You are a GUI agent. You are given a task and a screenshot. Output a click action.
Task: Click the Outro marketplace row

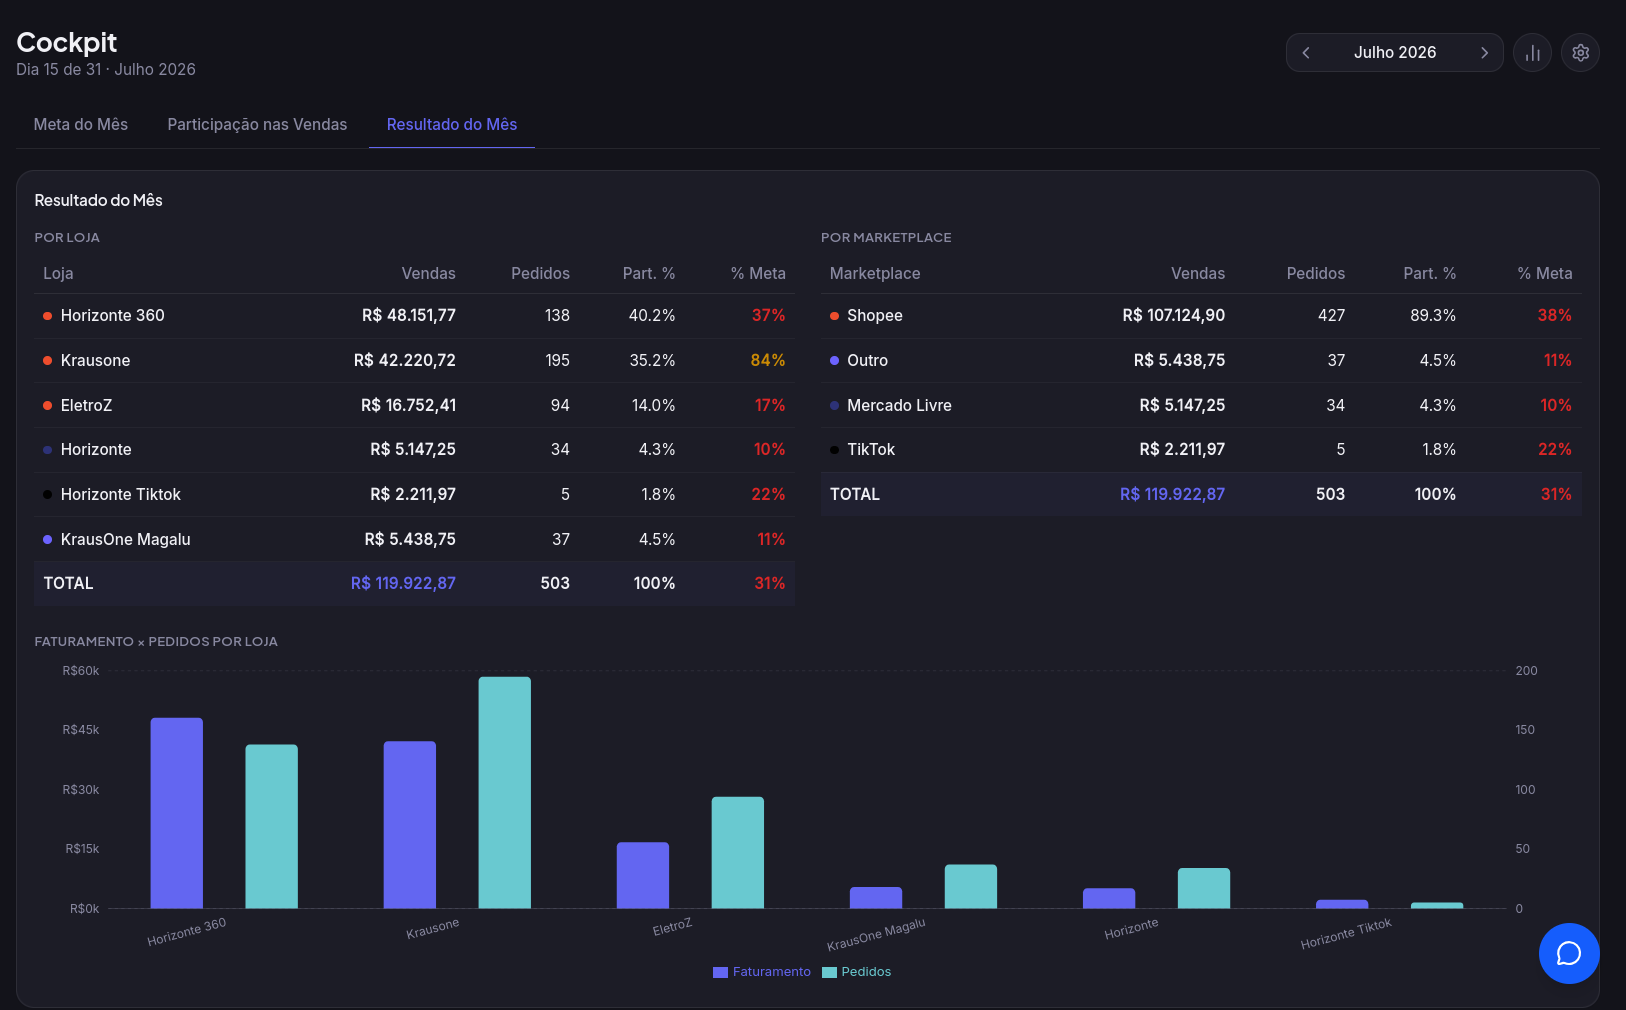(x=1201, y=361)
